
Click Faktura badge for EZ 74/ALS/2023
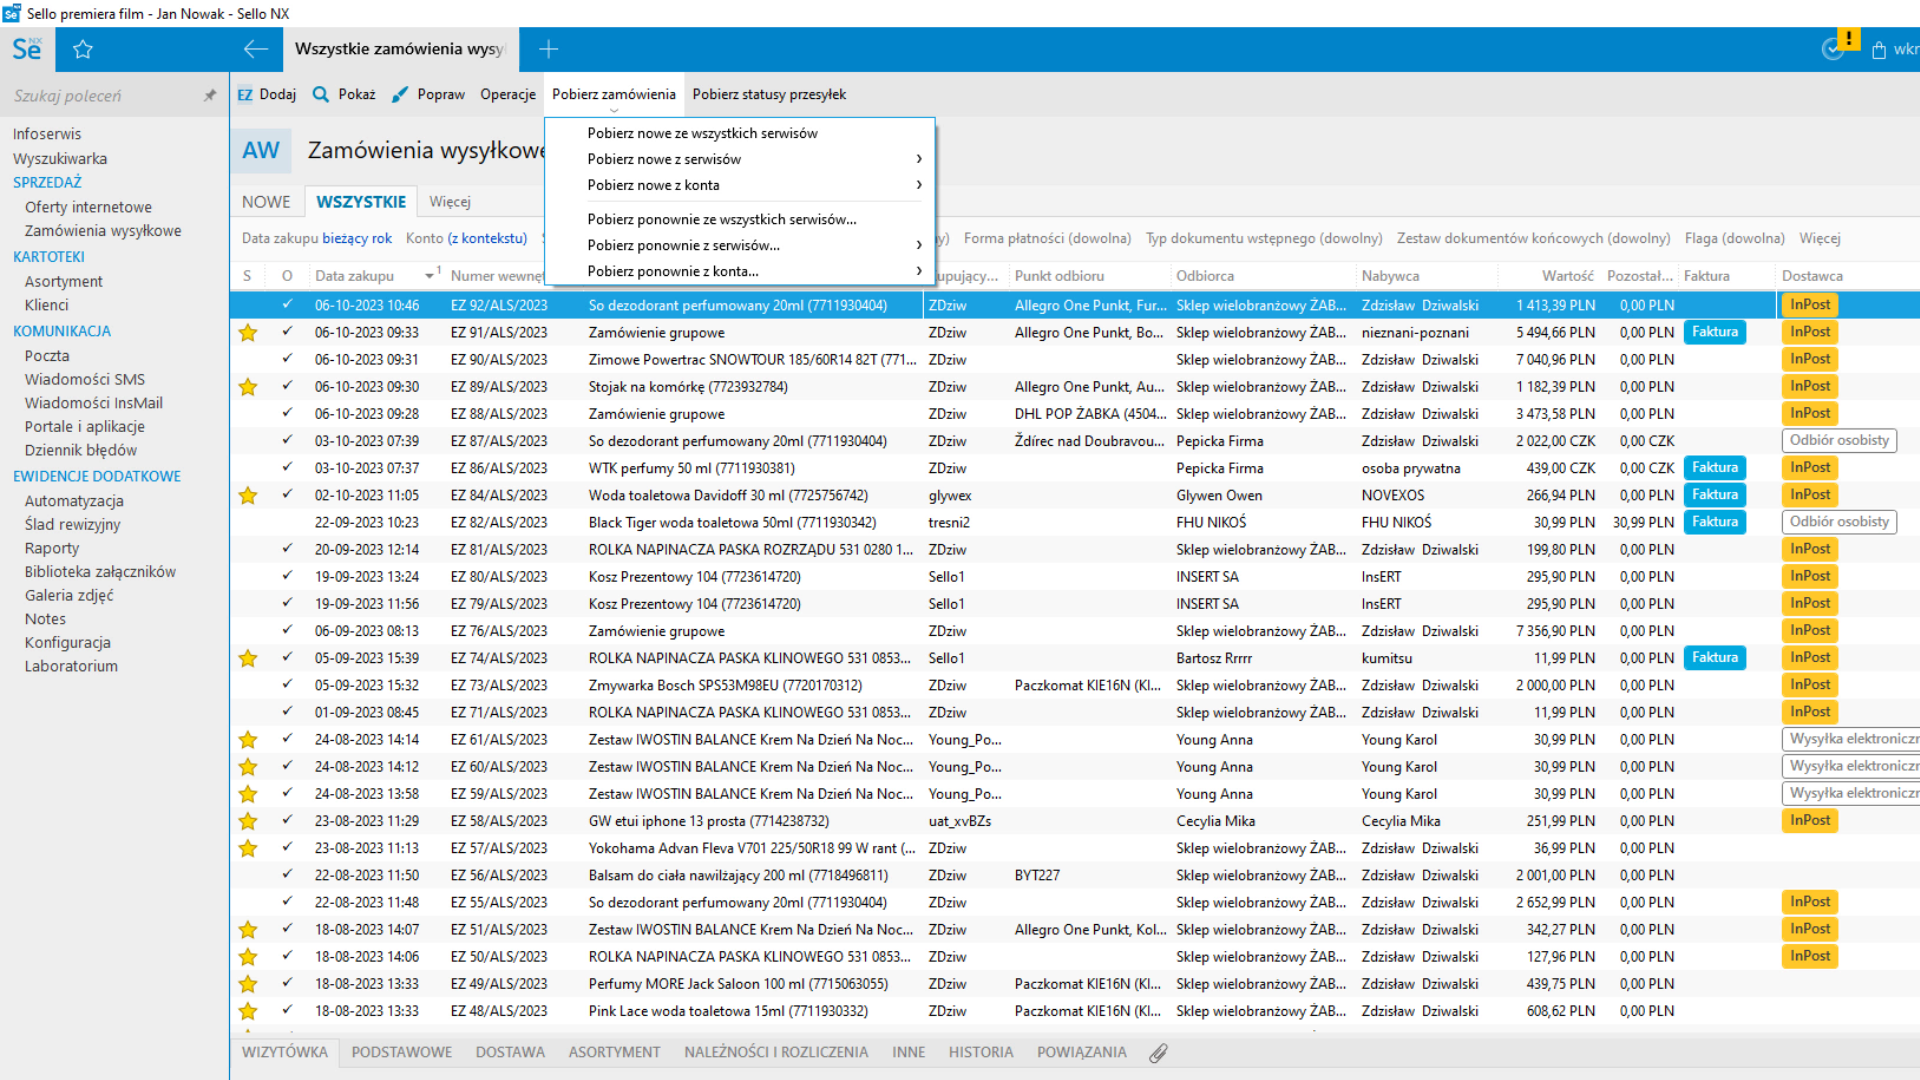point(1715,658)
